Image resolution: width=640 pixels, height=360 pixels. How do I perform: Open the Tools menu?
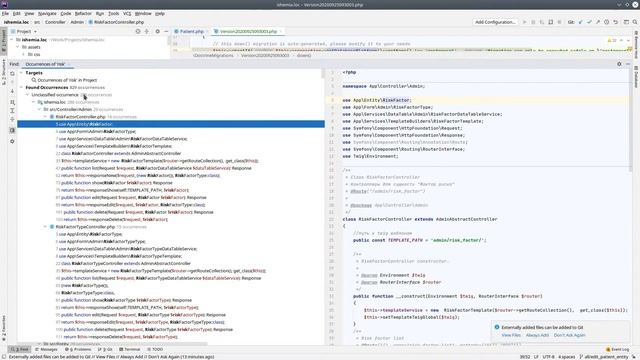coord(113,13)
